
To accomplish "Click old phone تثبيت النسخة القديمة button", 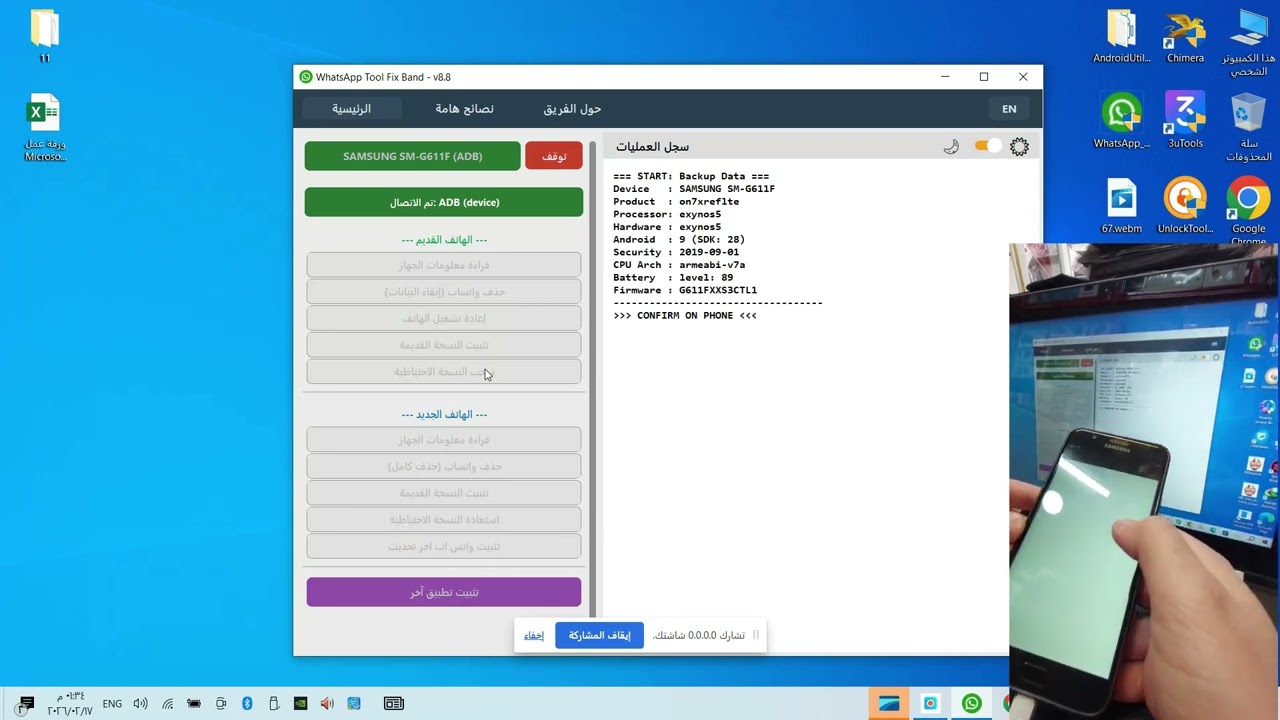I will click(x=444, y=345).
